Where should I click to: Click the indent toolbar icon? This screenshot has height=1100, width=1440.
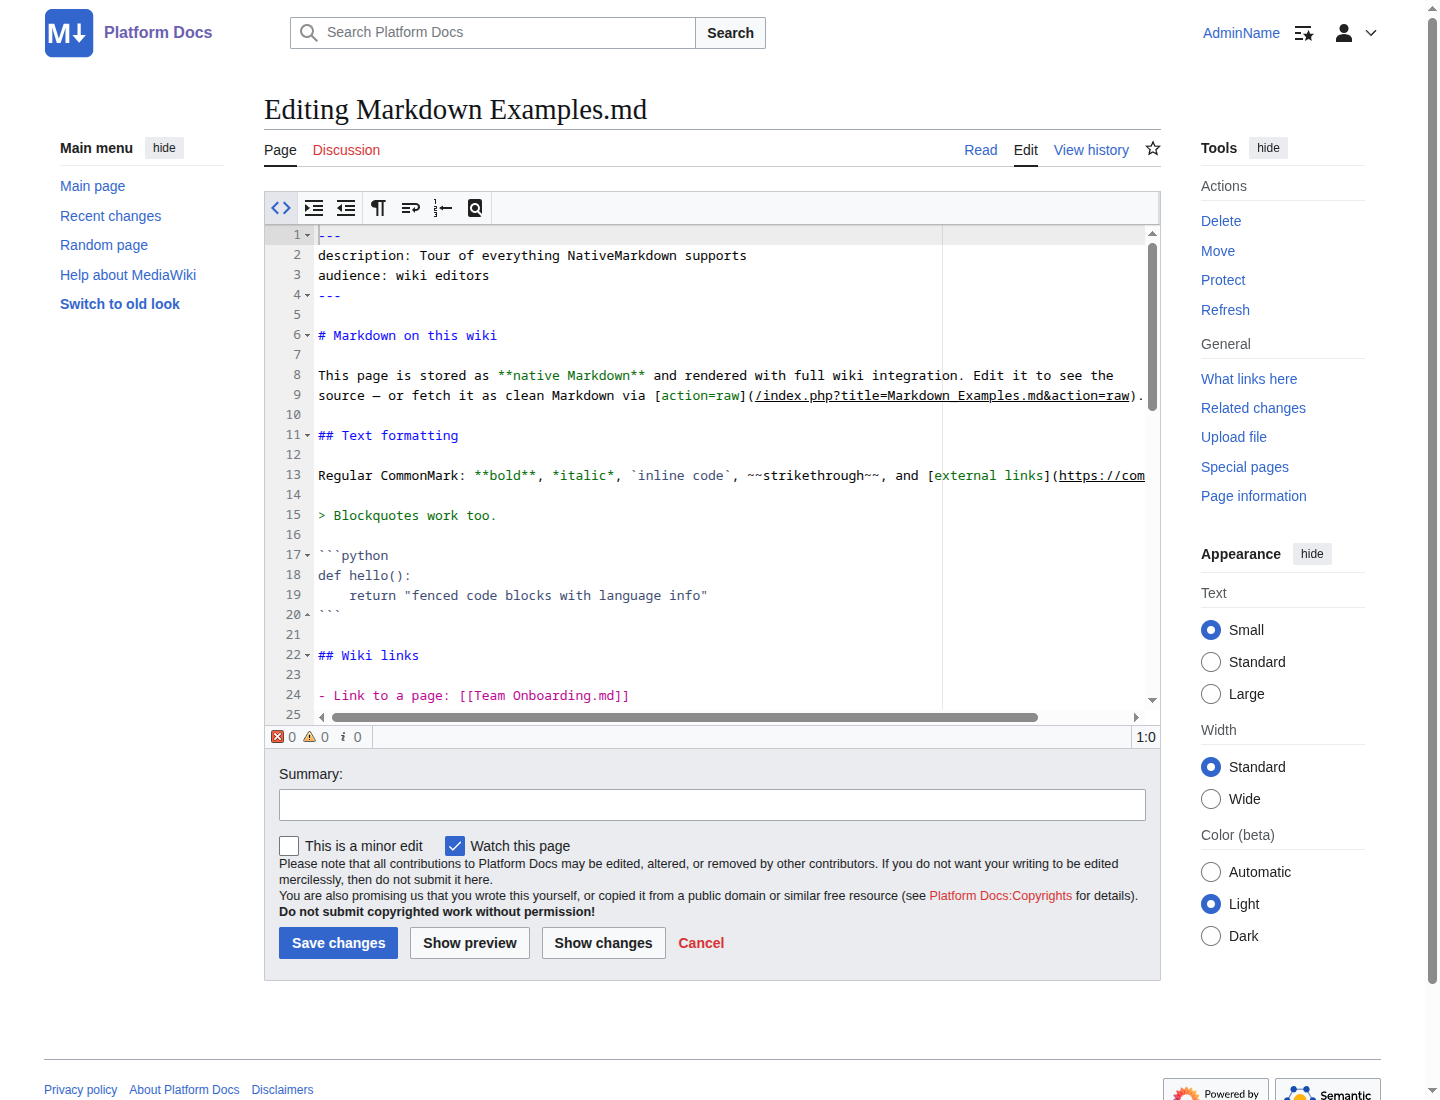pos(314,208)
